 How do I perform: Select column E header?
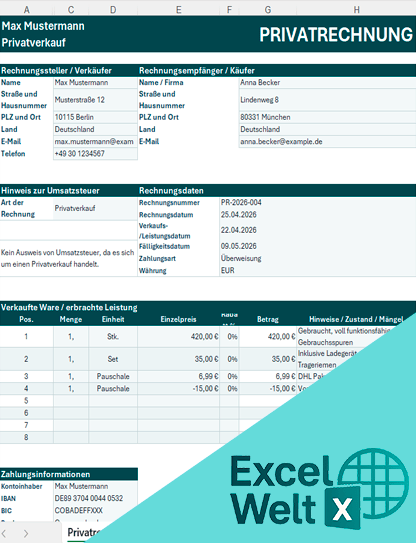[178, 10]
